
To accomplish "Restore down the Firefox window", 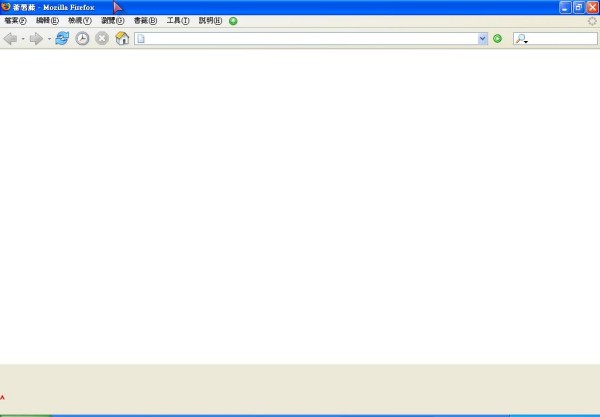I will point(579,7).
